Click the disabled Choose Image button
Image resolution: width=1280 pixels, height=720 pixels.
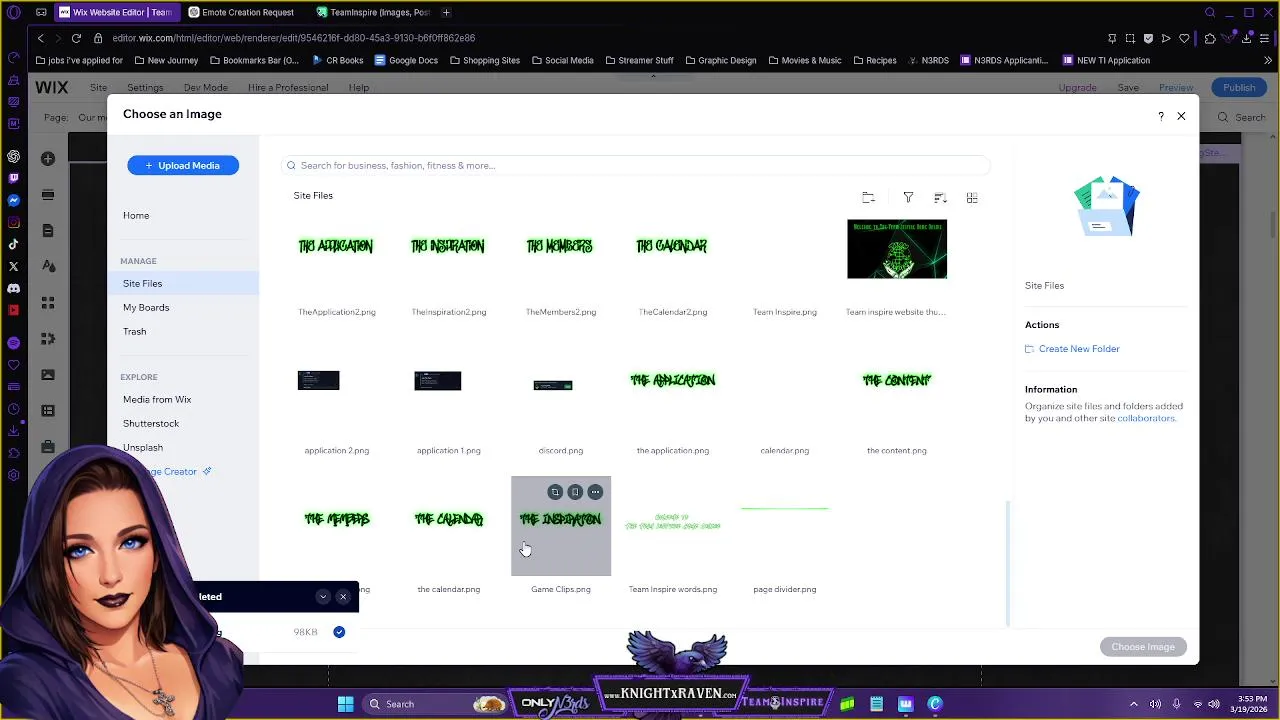(1143, 647)
